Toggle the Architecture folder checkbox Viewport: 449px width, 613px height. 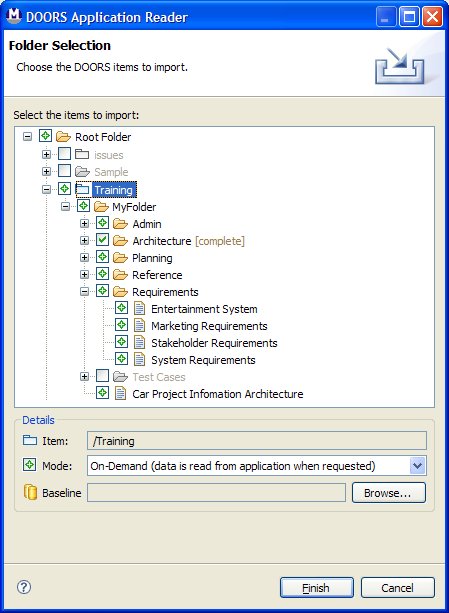click(x=102, y=240)
